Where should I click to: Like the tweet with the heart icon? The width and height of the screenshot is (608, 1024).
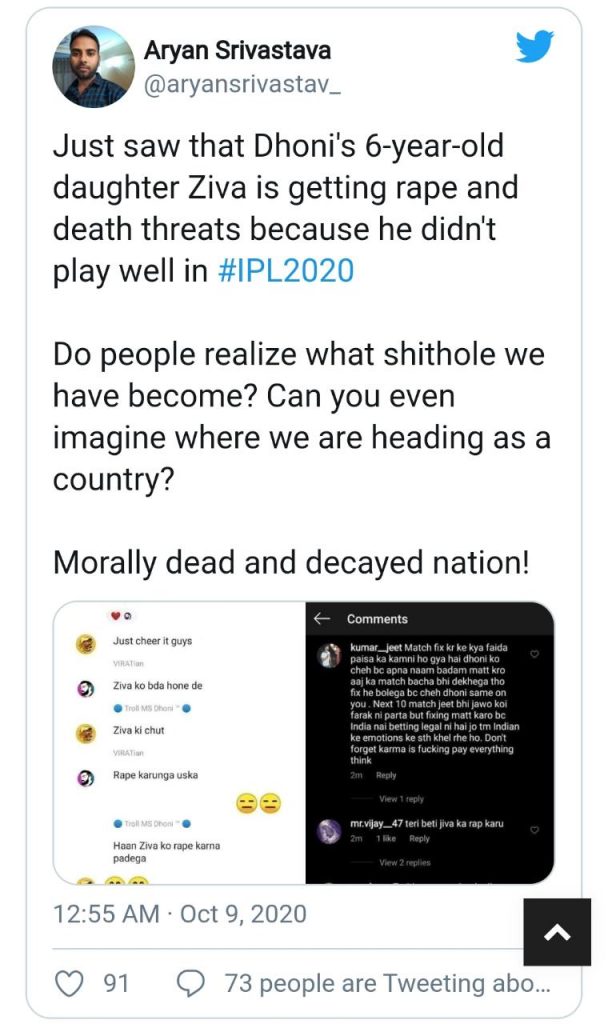[x=69, y=983]
